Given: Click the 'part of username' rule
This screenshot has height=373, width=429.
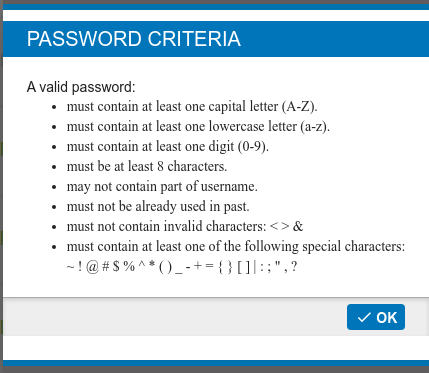Looking at the screenshot, I should 162,186.
